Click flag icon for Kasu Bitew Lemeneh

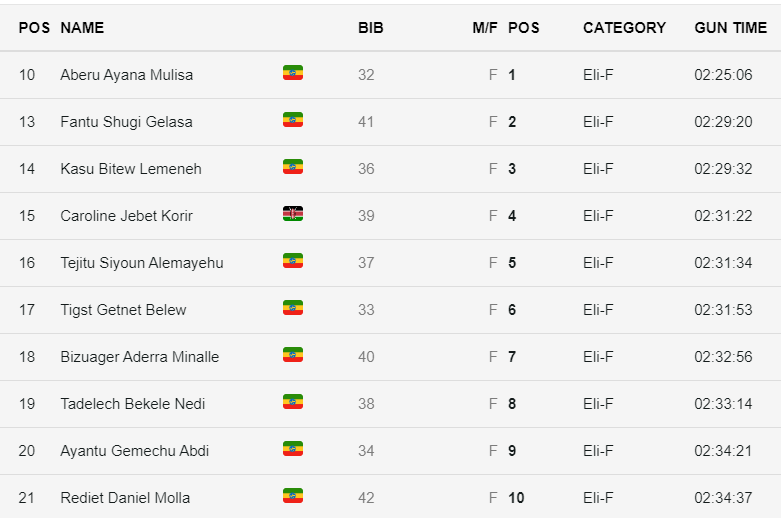tap(293, 167)
